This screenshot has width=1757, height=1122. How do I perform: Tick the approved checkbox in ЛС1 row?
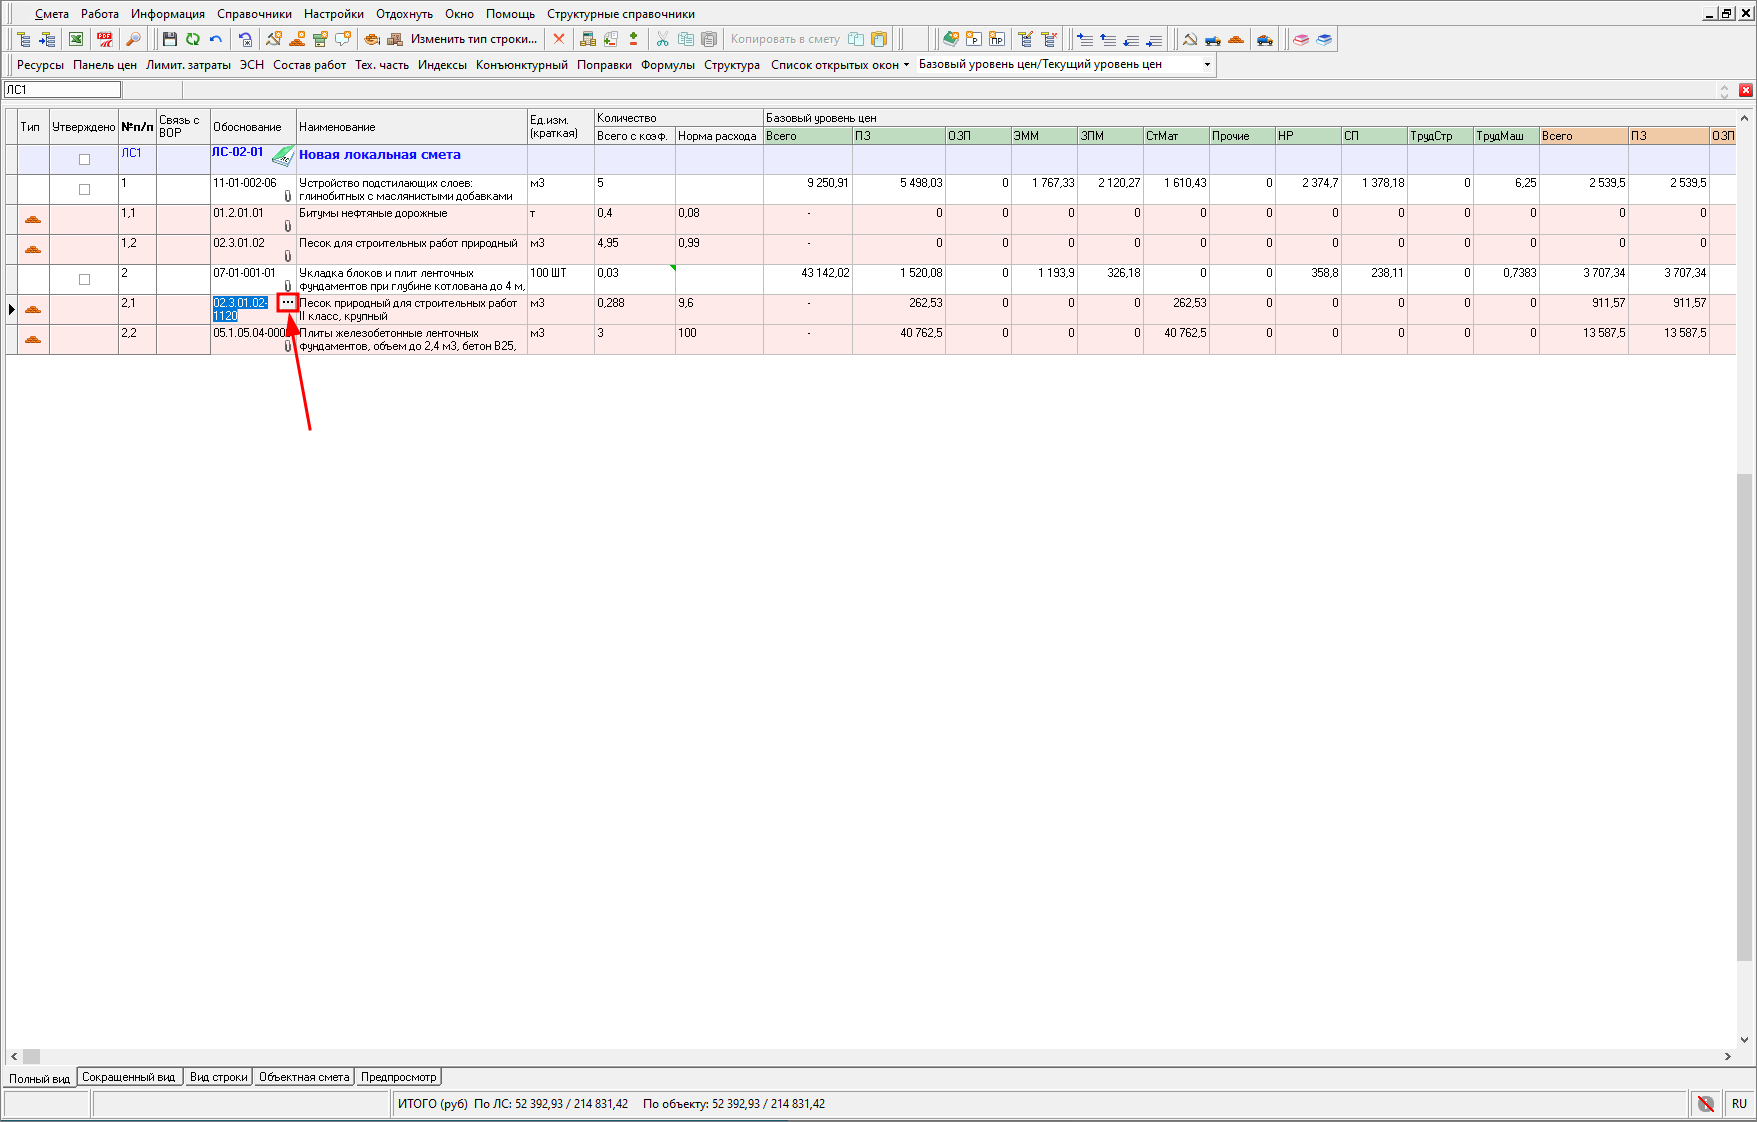[x=84, y=159]
